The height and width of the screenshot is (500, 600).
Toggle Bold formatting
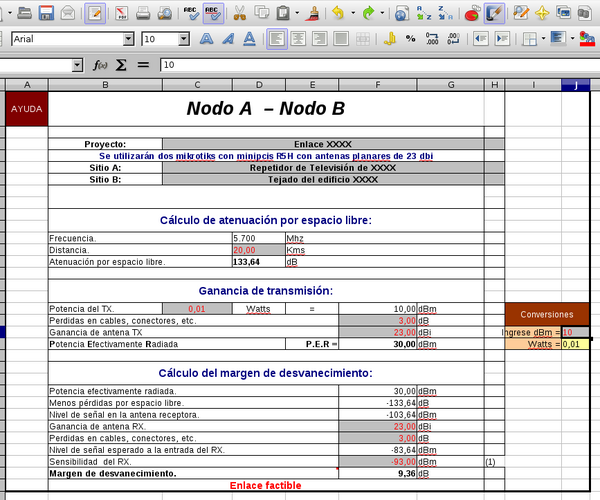click(207, 39)
